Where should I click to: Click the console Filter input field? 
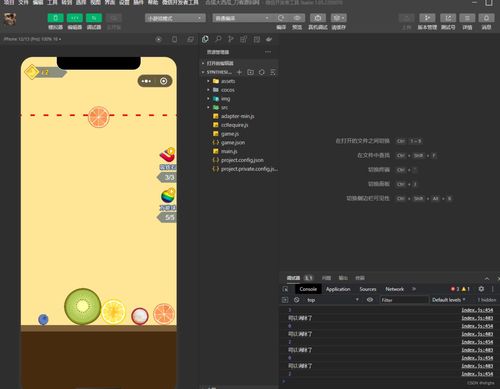(x=404, y=300)
